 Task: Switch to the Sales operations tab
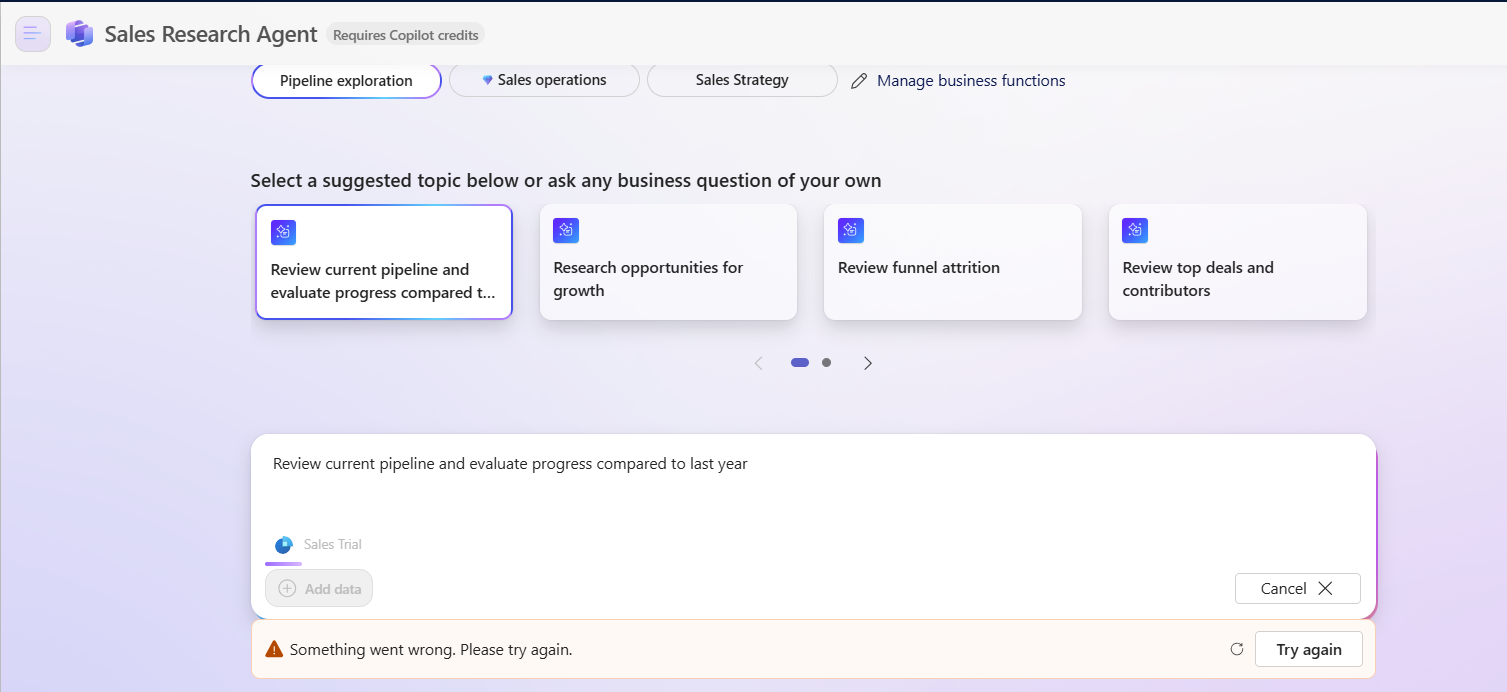click(544, 80)
